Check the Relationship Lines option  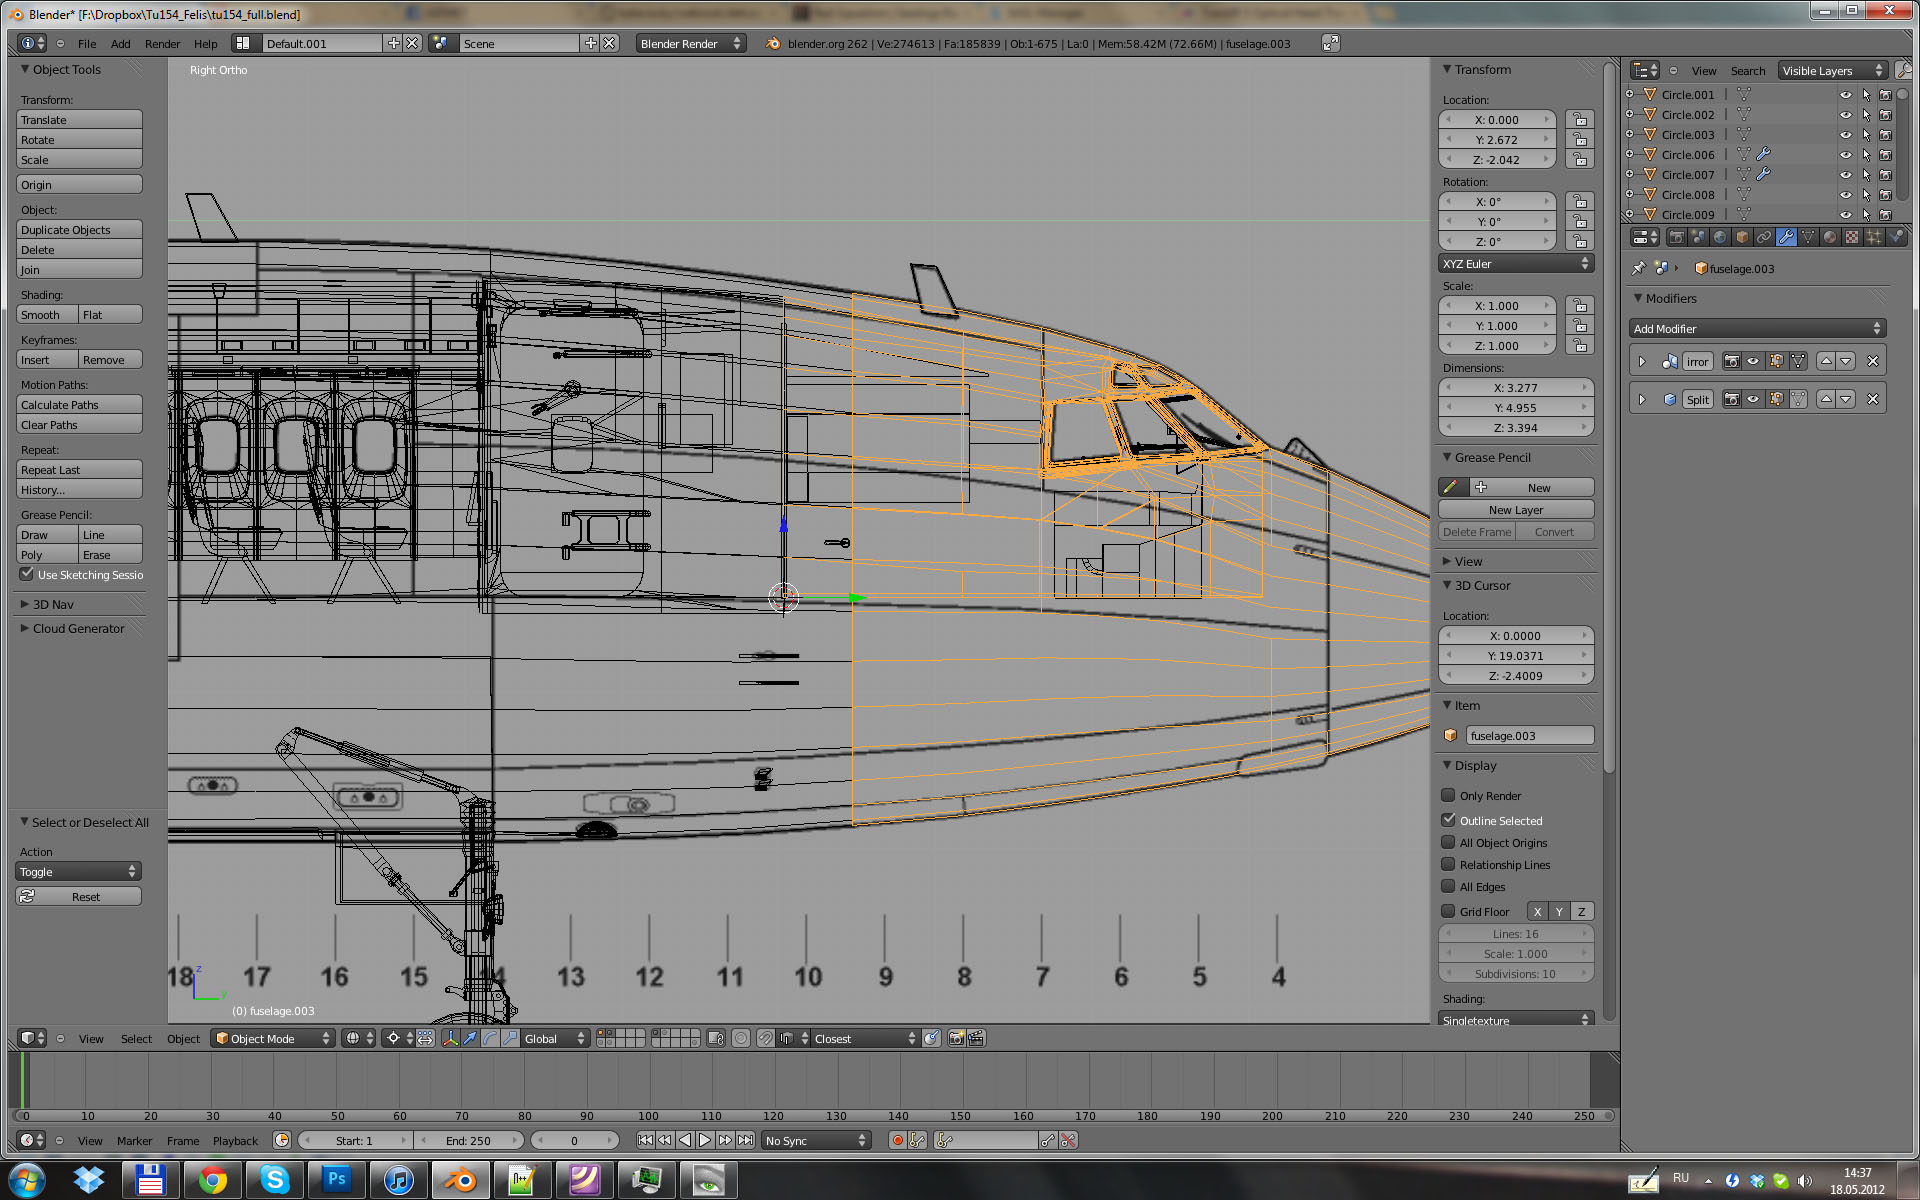[x=1448, y=865]
